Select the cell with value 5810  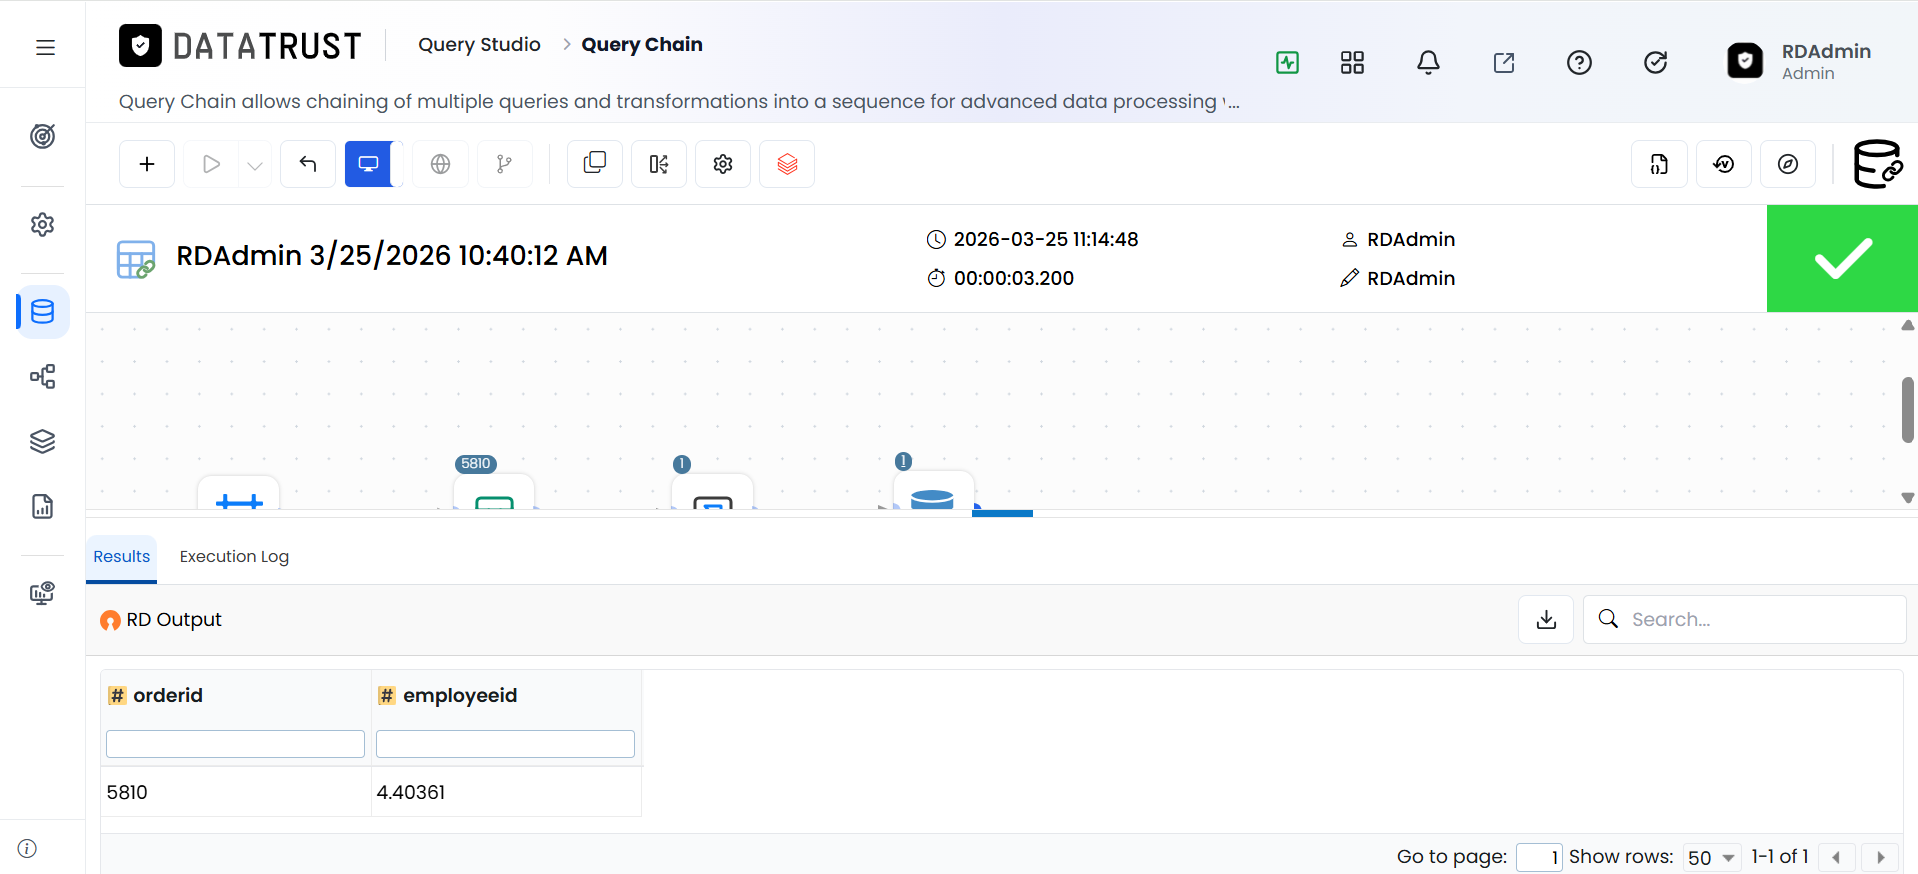[236, 792]
